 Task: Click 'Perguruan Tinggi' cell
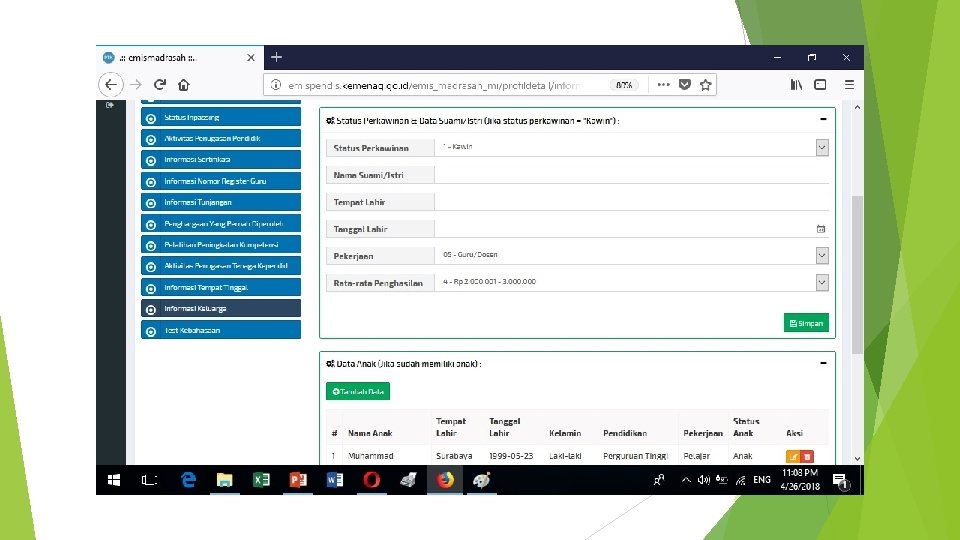636,456
